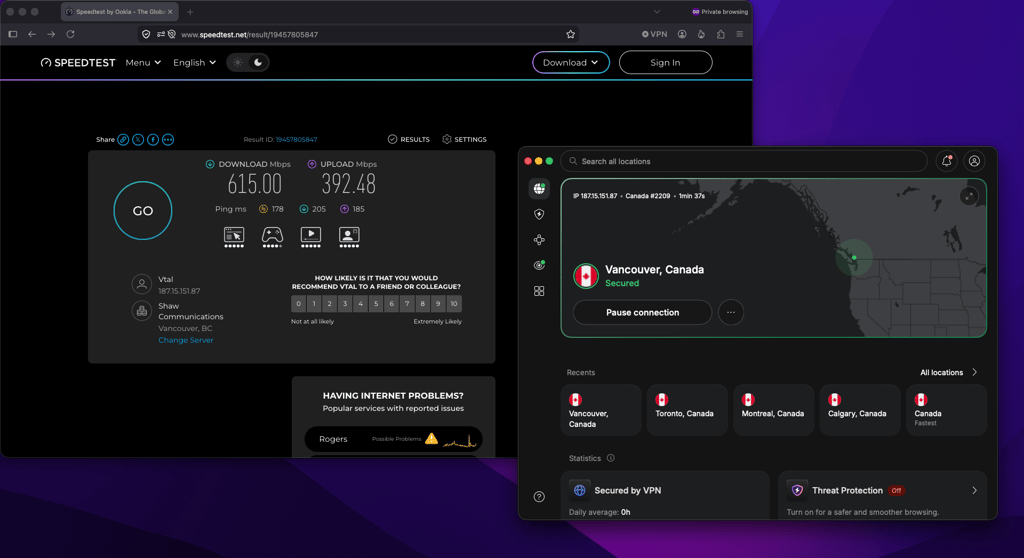Open Meshnet icon in VPN sidebar
This screenshot has width=1024, height=558.
click(539, 240)
